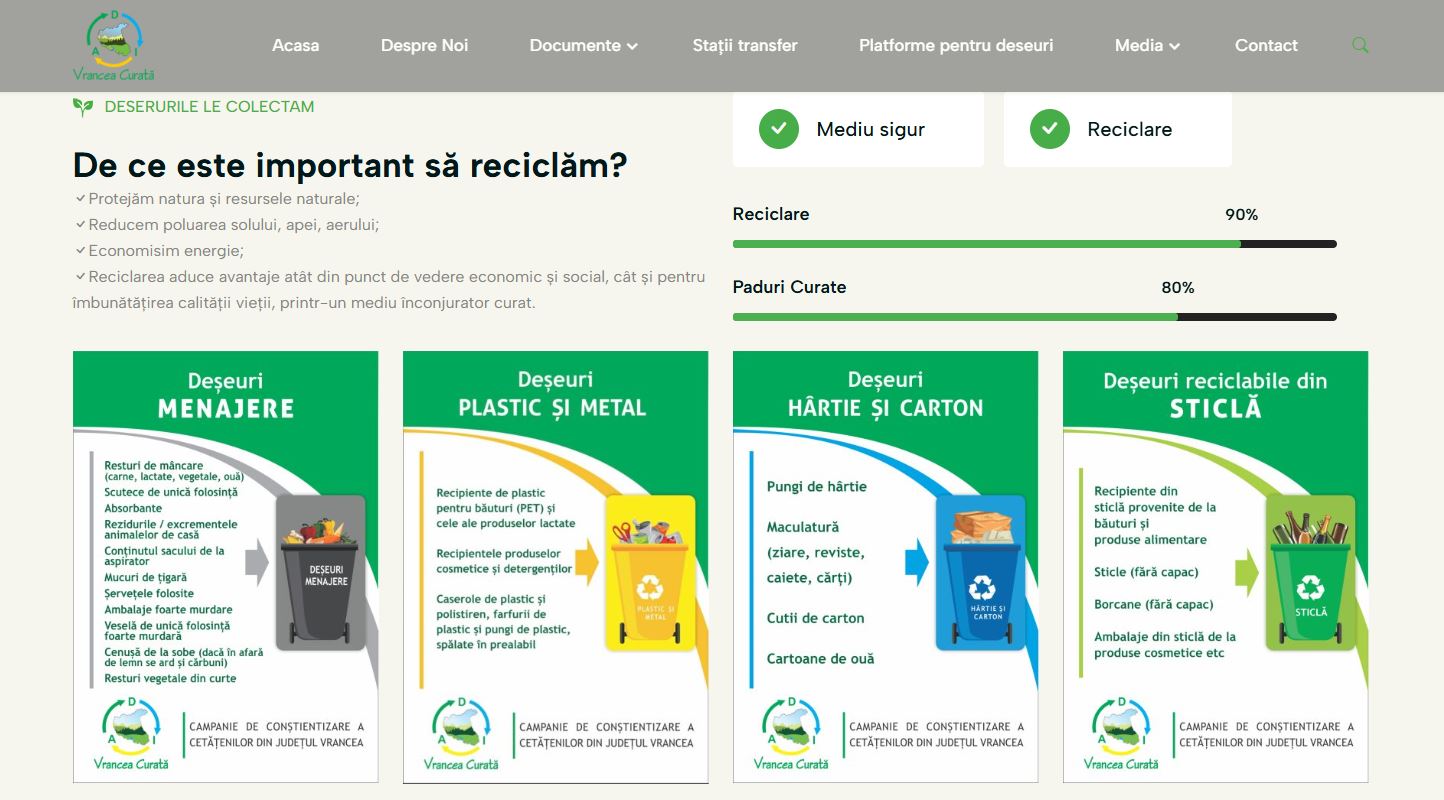1444x800 pixels.
Task: Go to the Acasa page
Action: [x=295, y=46]
